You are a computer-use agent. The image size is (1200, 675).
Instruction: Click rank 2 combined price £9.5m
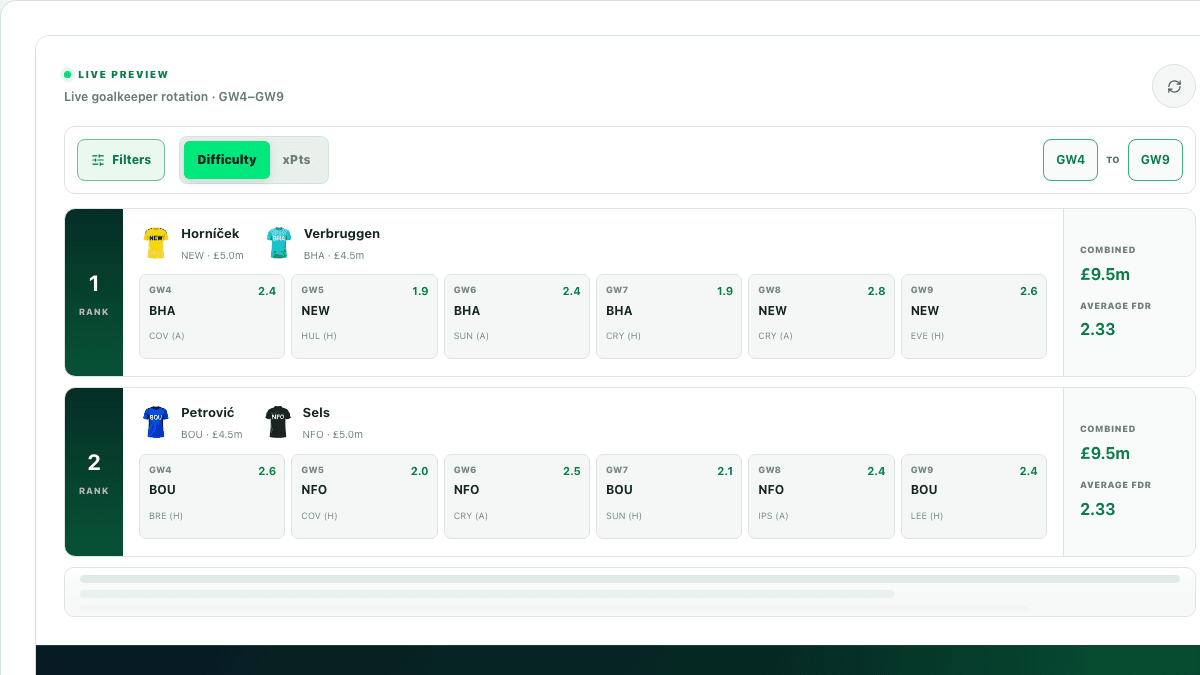1105,453
